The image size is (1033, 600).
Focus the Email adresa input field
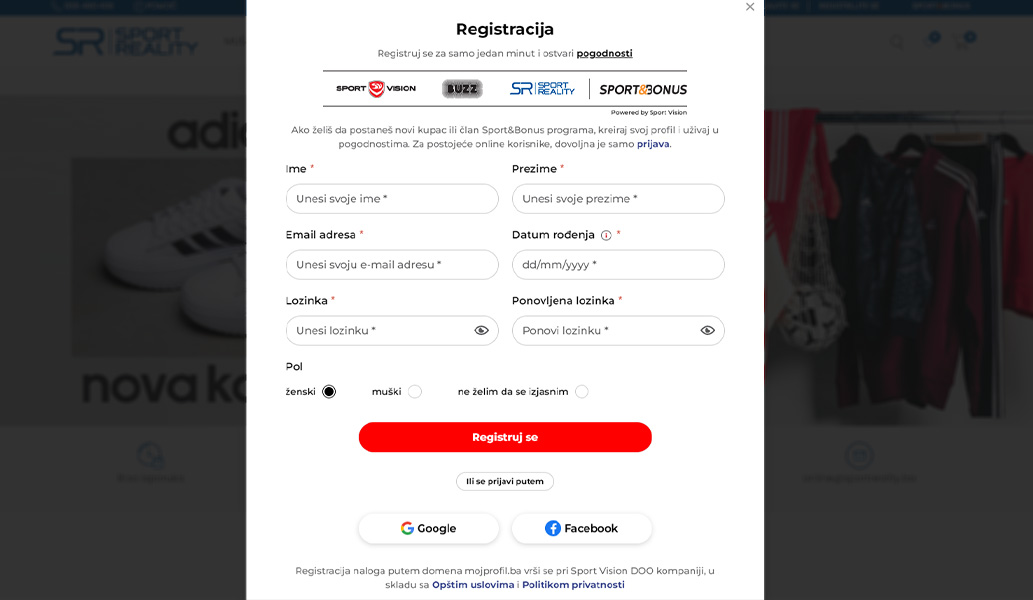pos(392,265)
